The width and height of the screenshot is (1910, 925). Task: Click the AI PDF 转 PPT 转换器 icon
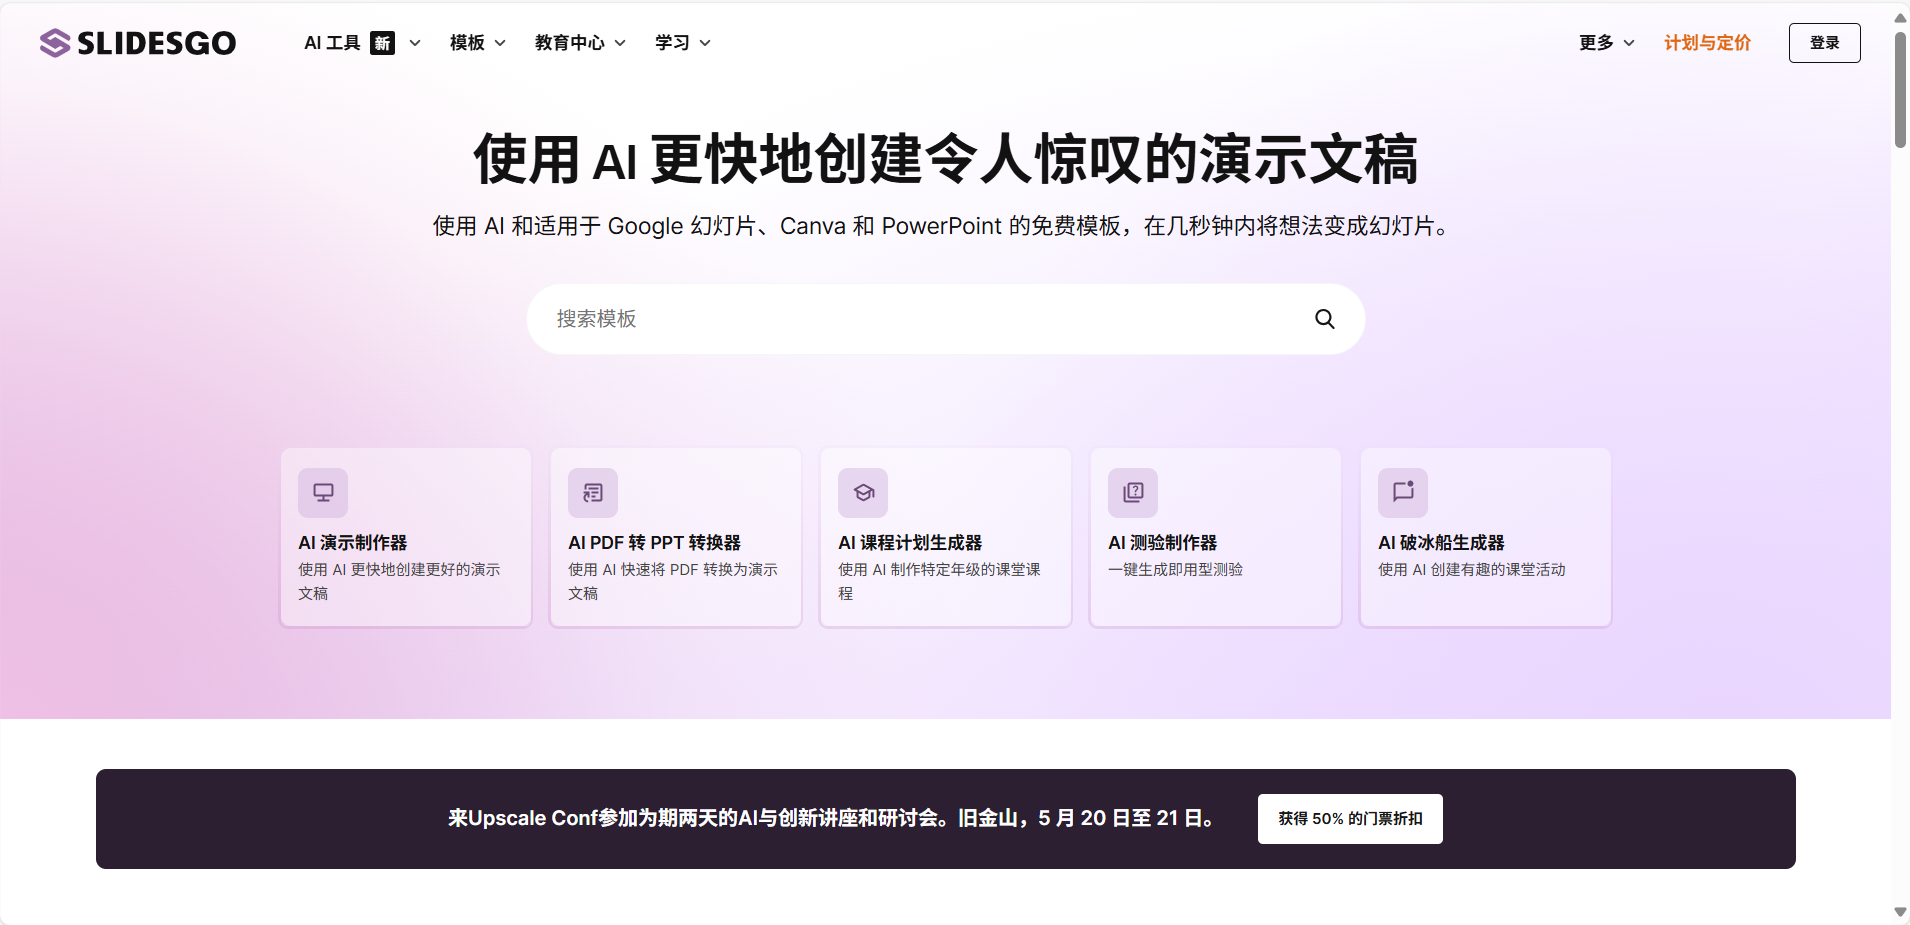click(x=593, y=492)
